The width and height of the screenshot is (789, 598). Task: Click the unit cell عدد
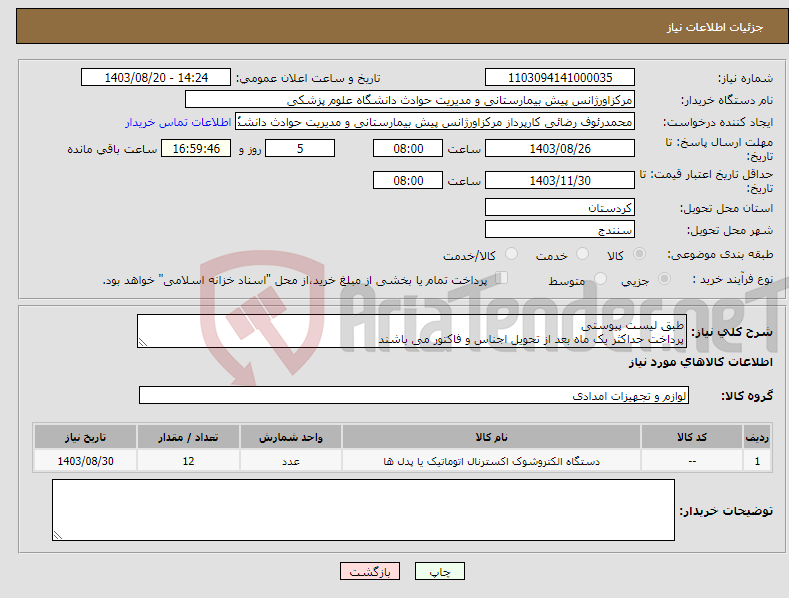point(291,461)
